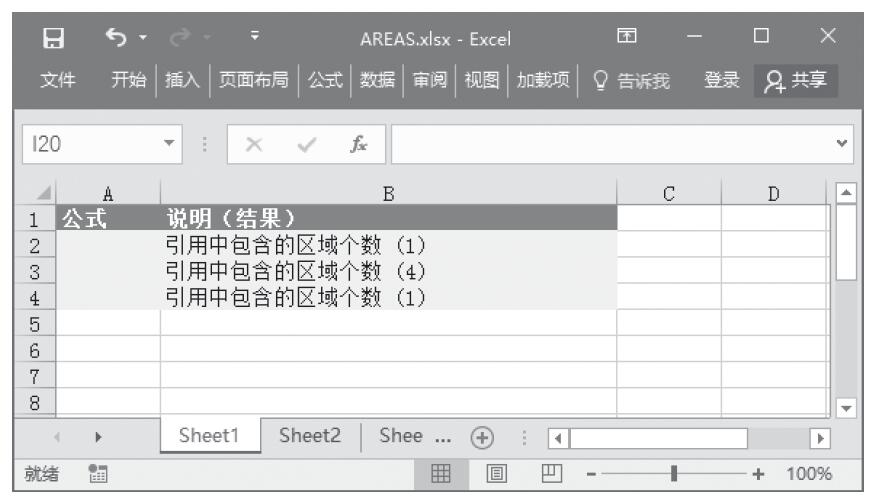873x498 pixels.
Task: Open Customize Quick Access Toolbar dropdown
Action: 258,39
